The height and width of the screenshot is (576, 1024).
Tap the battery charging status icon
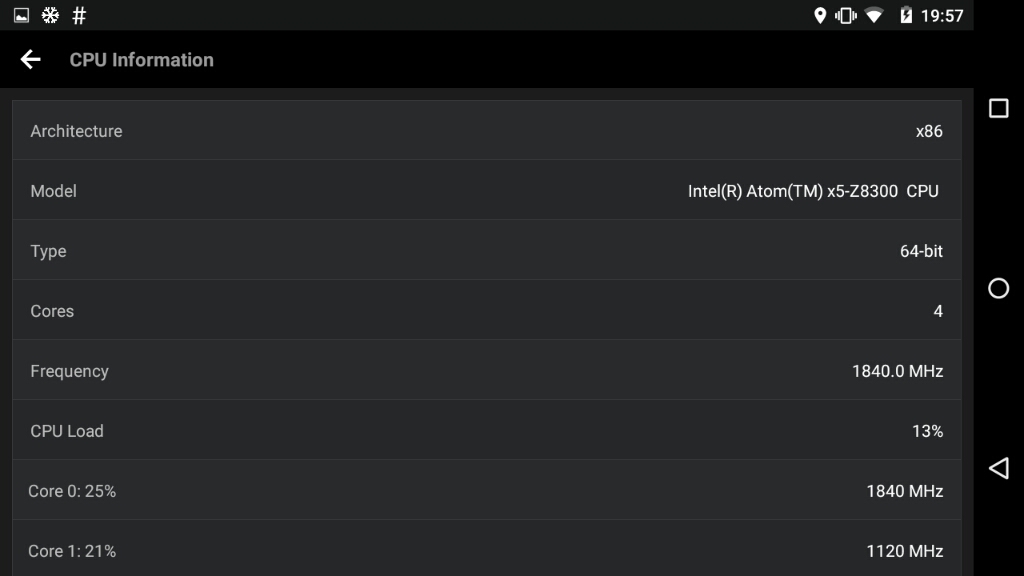(906, 15)
